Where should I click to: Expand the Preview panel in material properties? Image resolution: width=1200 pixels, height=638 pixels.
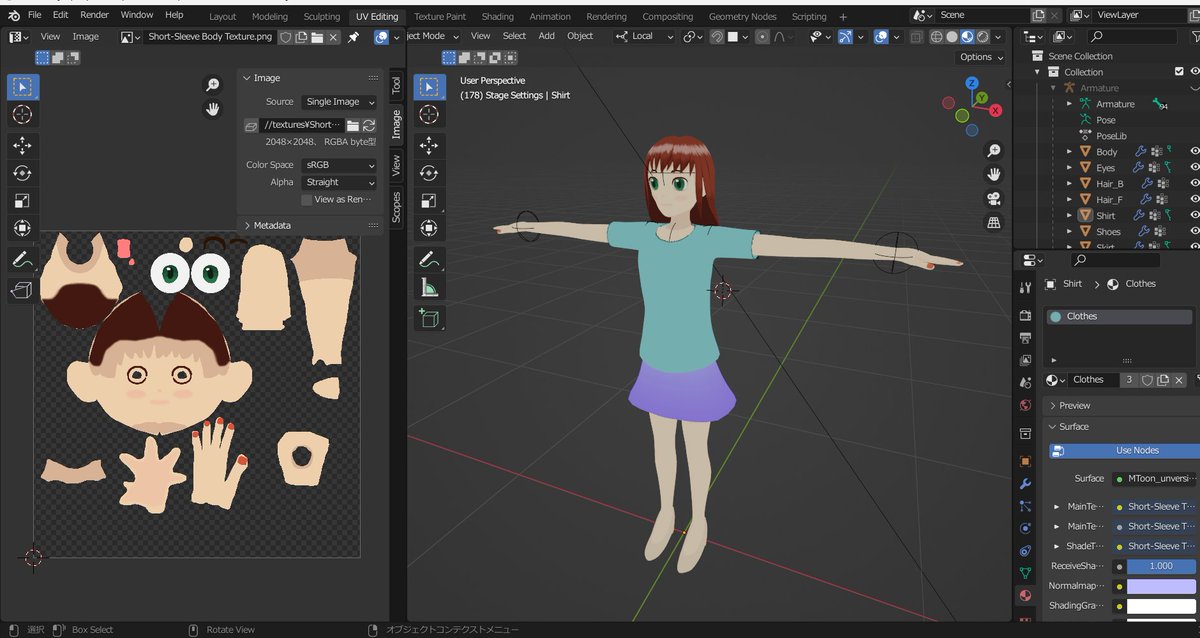1120,405
